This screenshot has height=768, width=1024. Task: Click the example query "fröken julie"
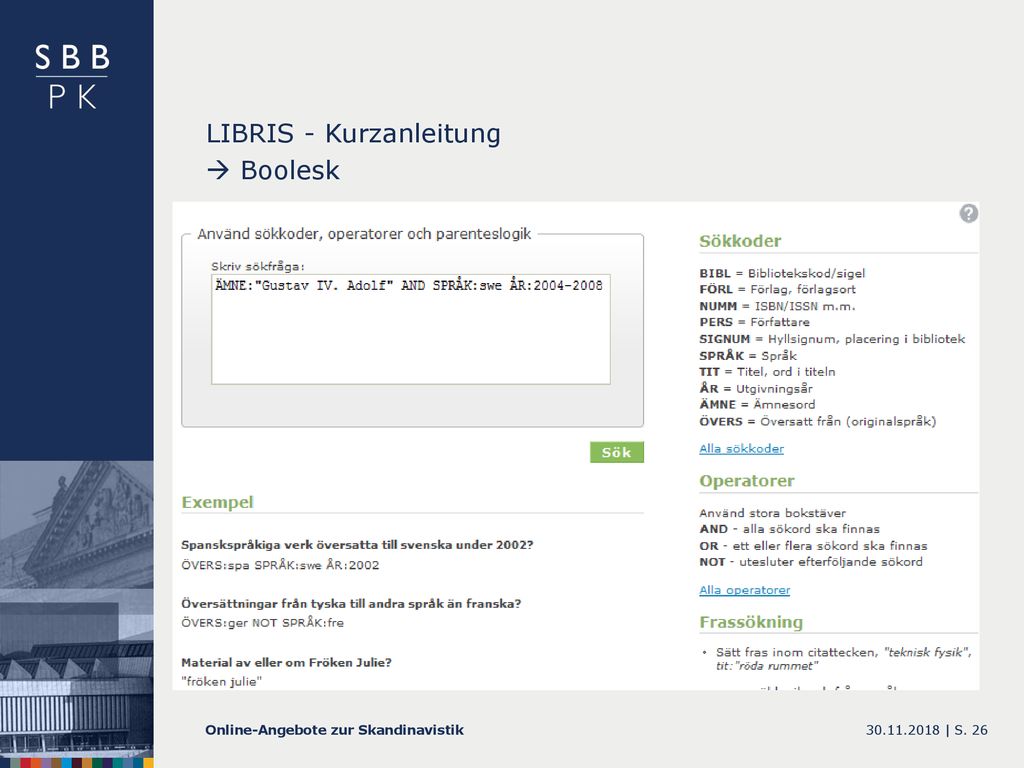point(221,681)
